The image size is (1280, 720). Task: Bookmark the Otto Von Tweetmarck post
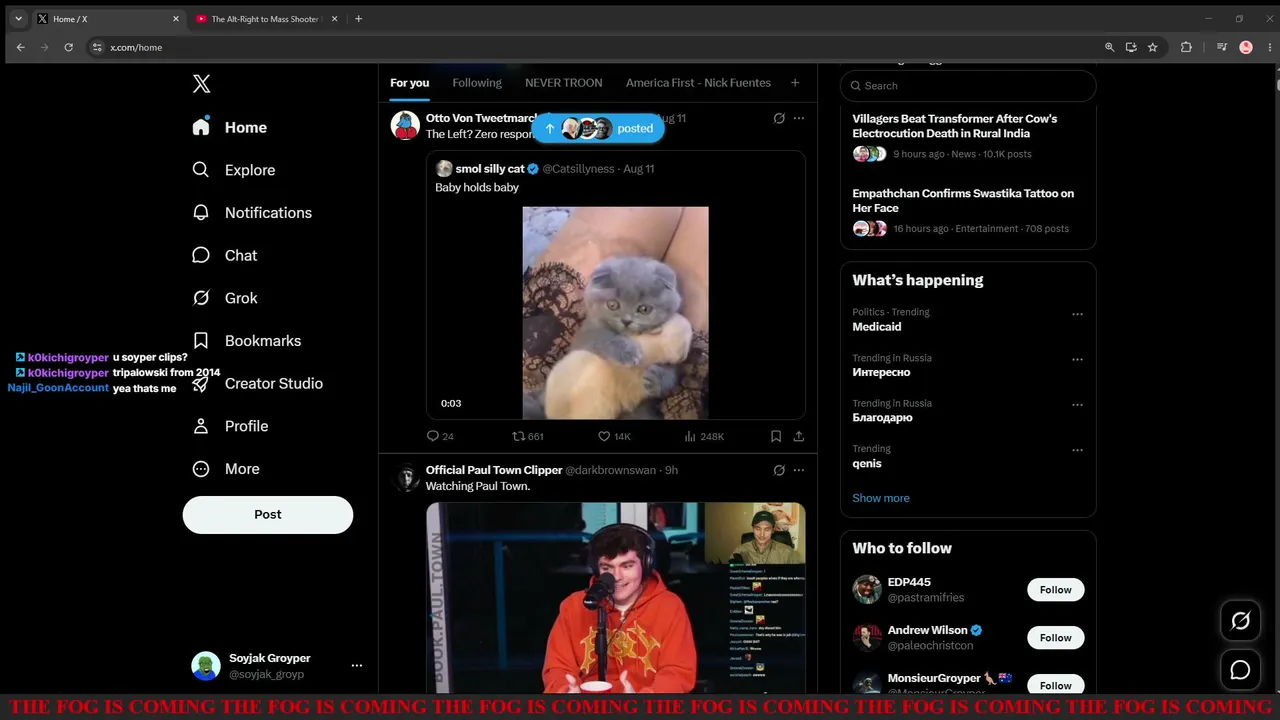click(x=776, y=436)
